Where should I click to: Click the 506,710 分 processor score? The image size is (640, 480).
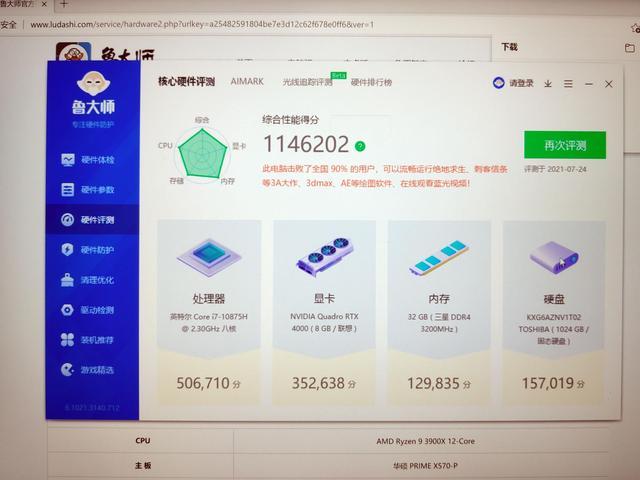(209, 384)
